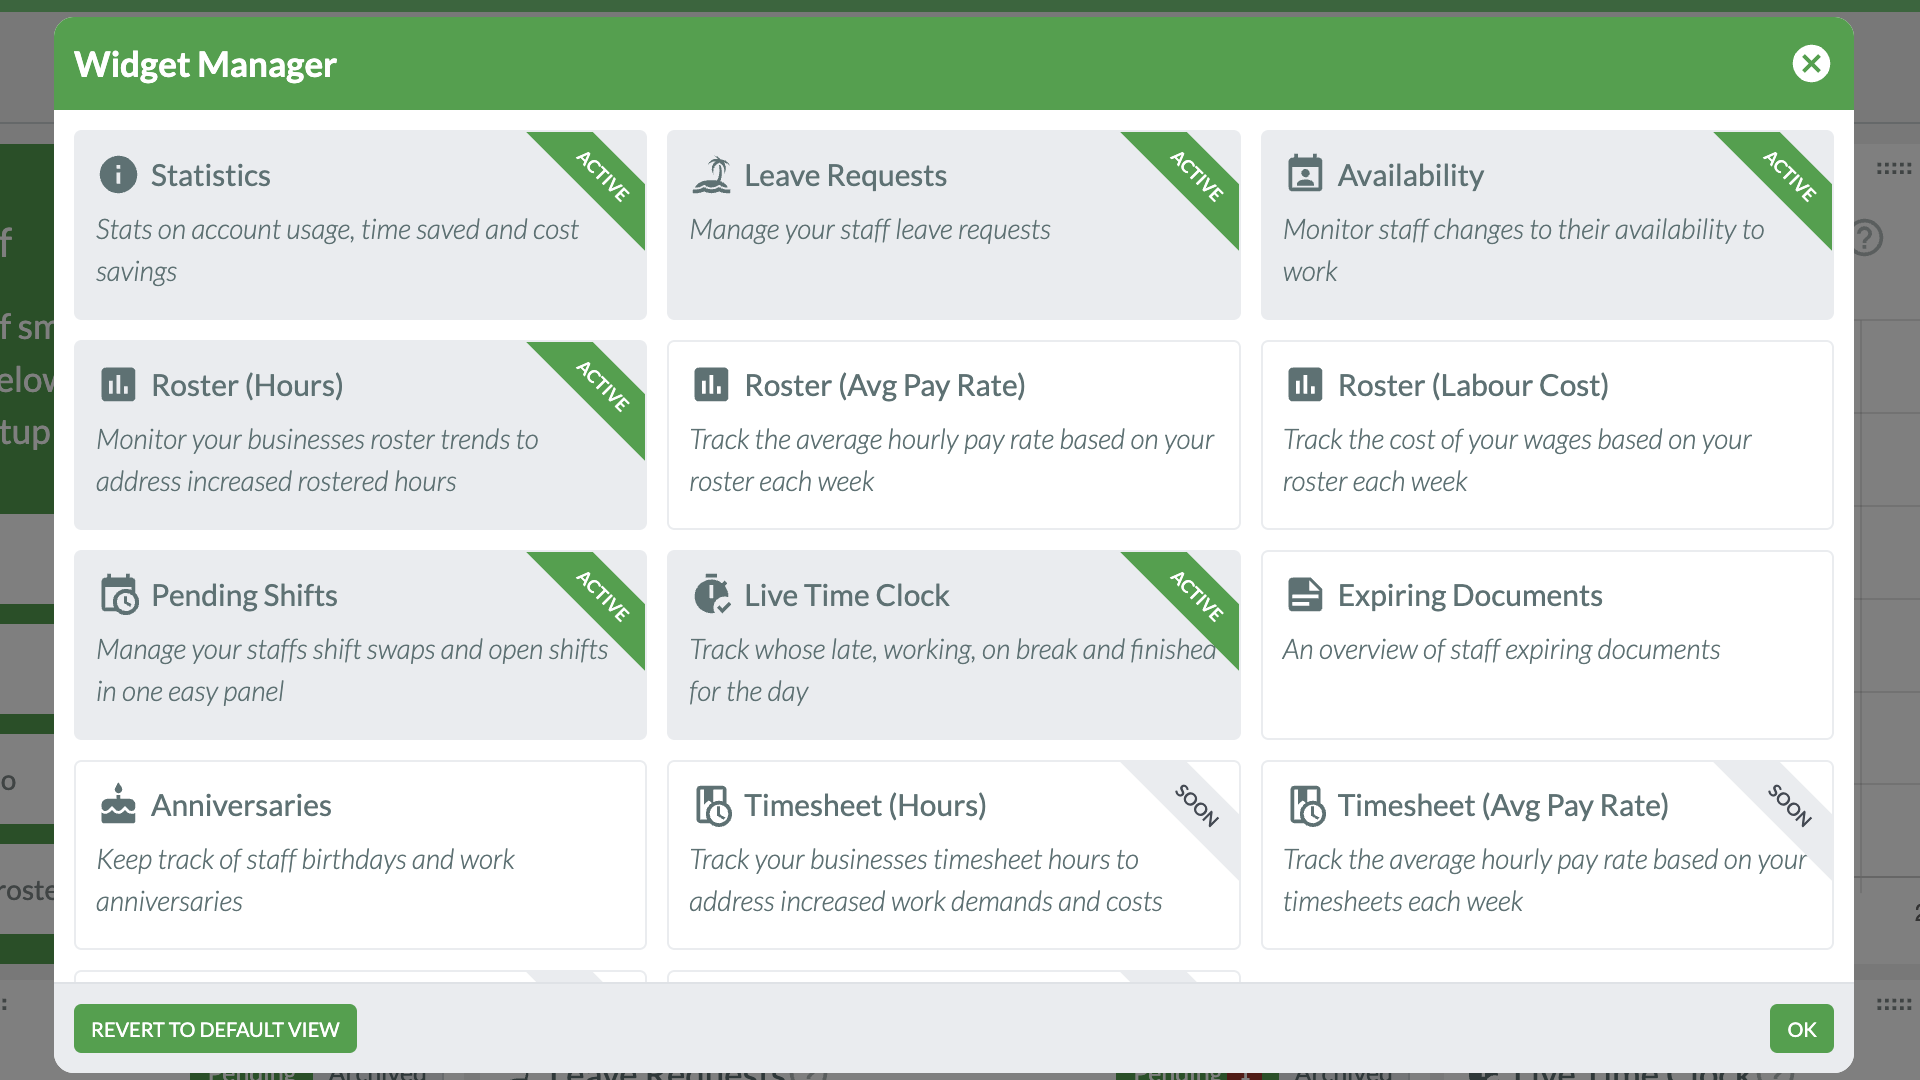Click the Roster (Avg Pay Rate) chart icon

[712, 385]
